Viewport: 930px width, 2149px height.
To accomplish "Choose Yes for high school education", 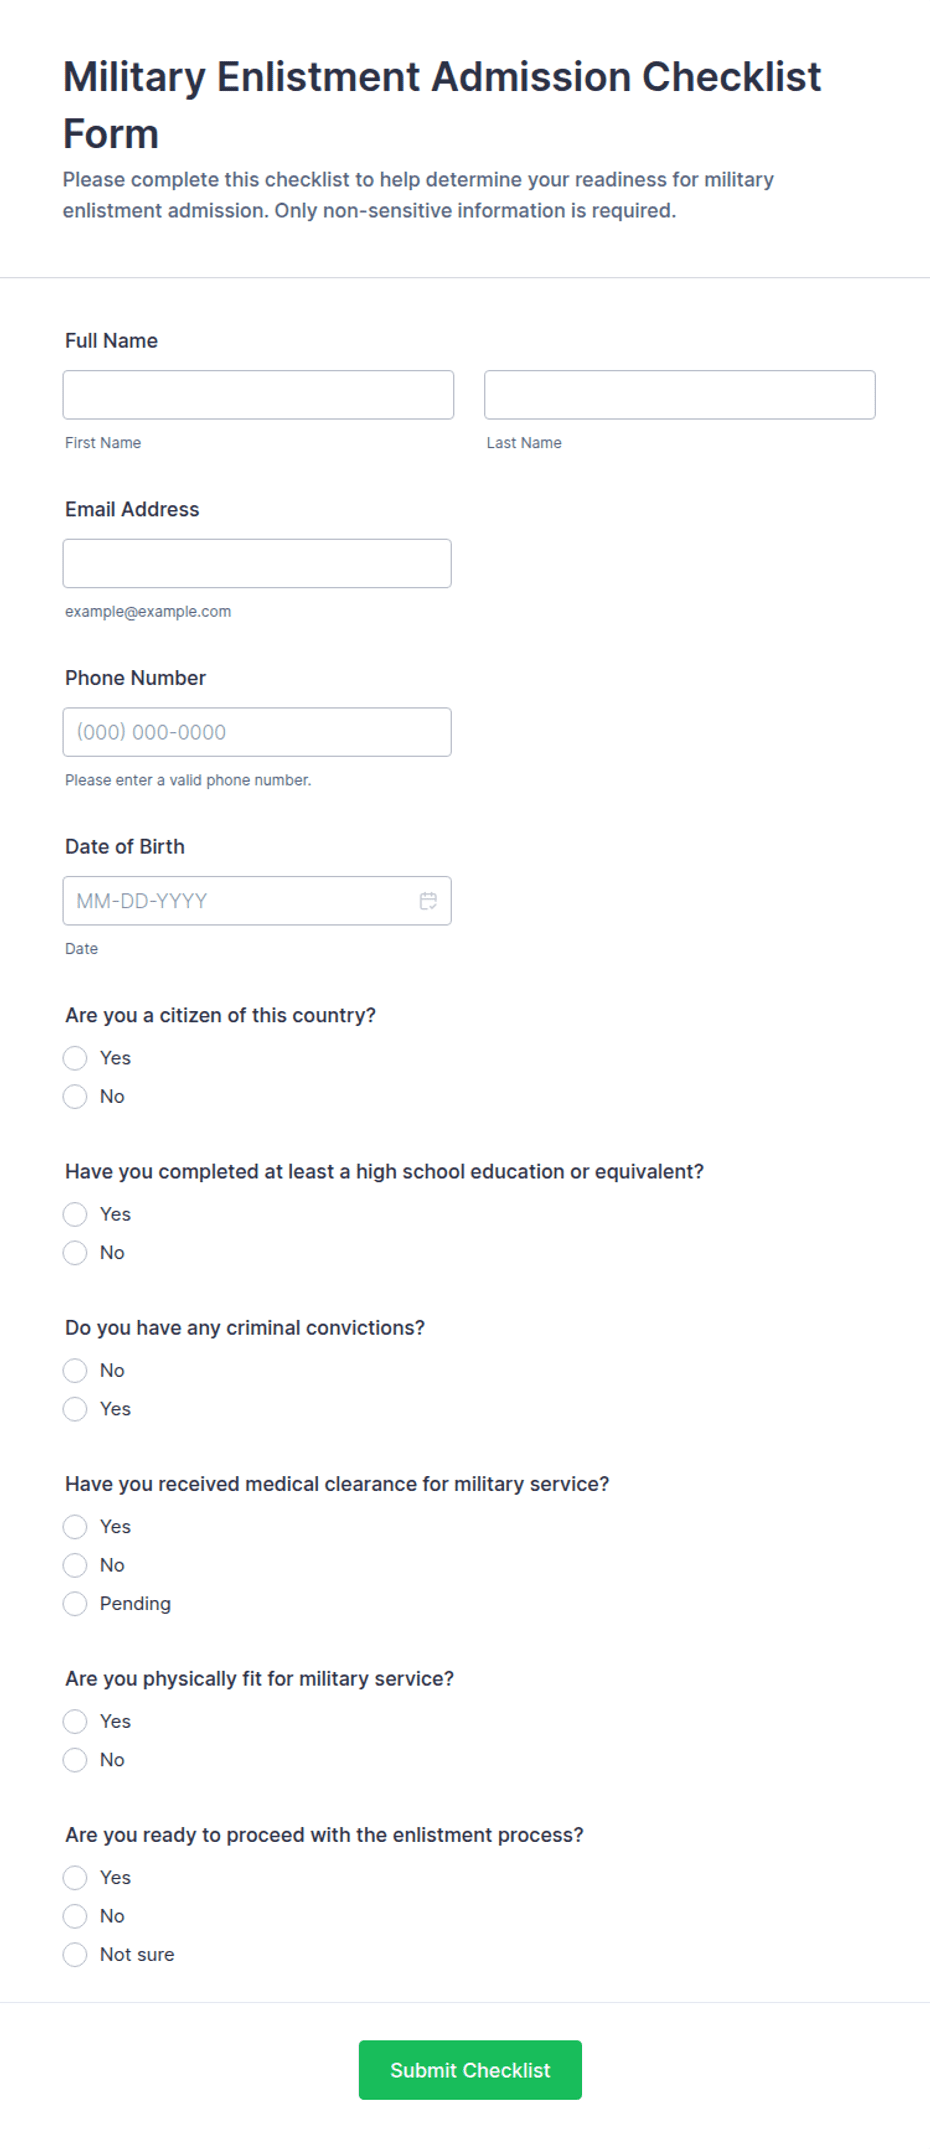I will 75,1214.
